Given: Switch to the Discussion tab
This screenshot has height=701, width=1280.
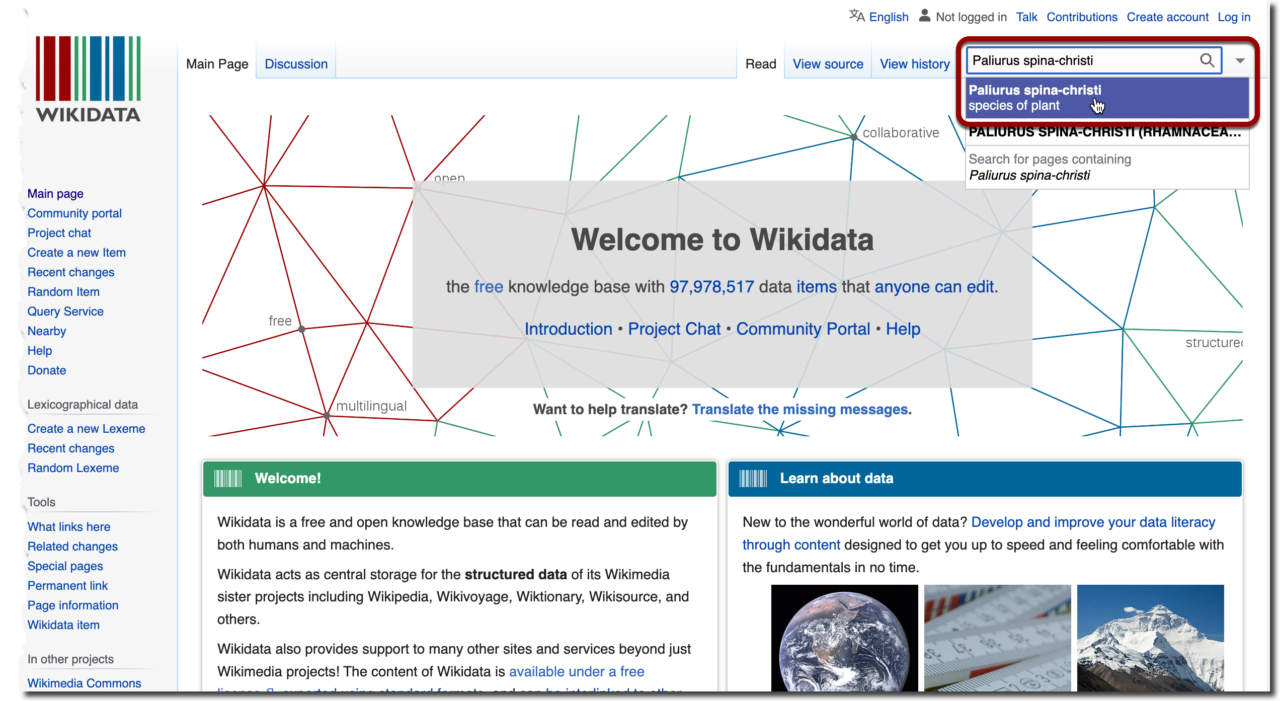Looking at the screenshot, I should [x=295, y=63].
